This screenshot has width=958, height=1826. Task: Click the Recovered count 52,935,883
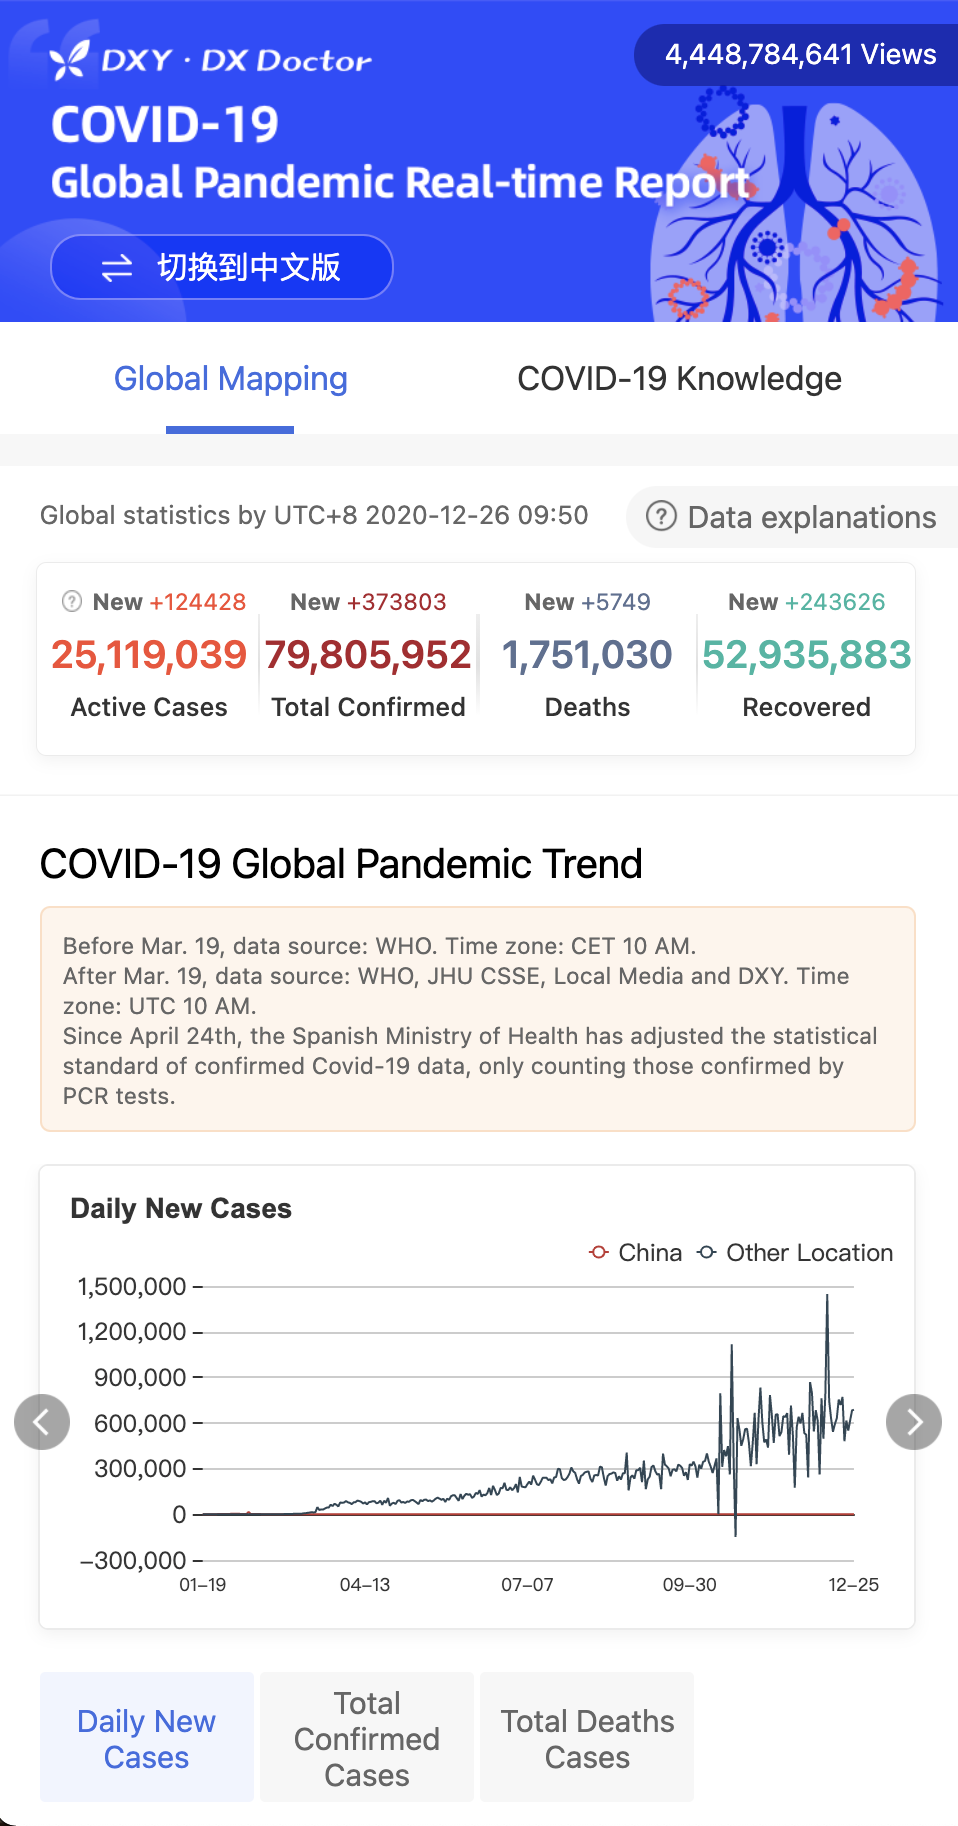[806, 655]
